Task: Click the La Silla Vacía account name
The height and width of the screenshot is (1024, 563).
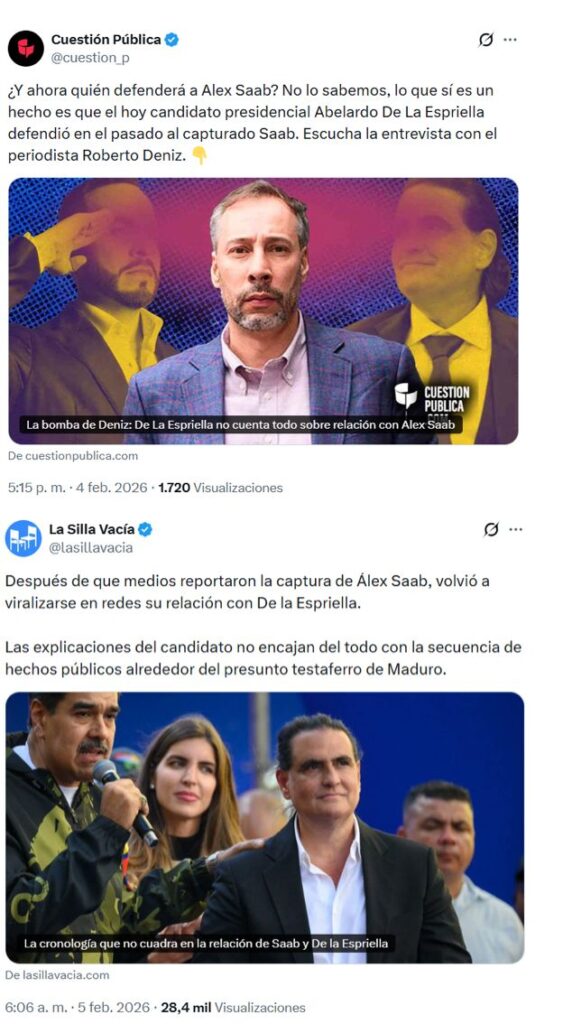Action: pos(91,530)
